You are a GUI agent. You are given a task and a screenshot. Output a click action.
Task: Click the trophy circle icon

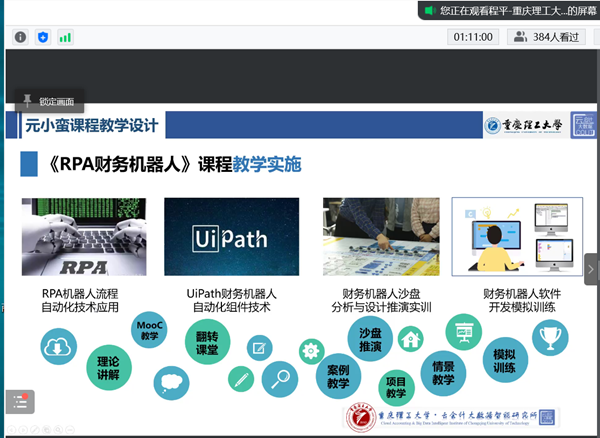coord(550,338)
